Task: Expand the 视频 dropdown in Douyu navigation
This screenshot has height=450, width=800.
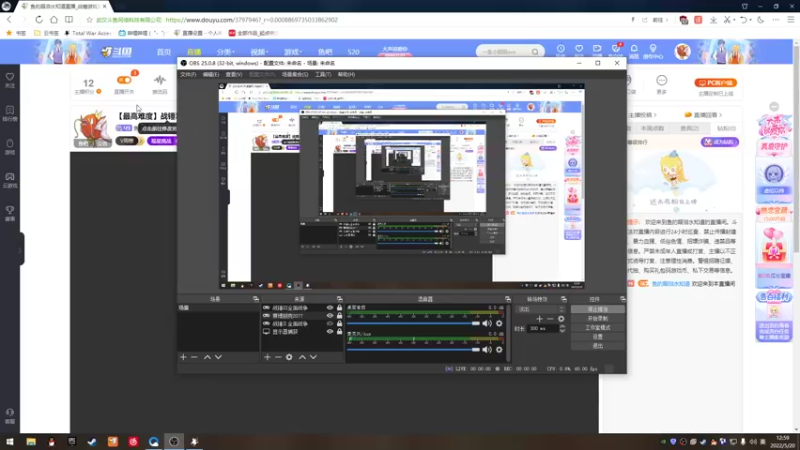Action: 259,52
